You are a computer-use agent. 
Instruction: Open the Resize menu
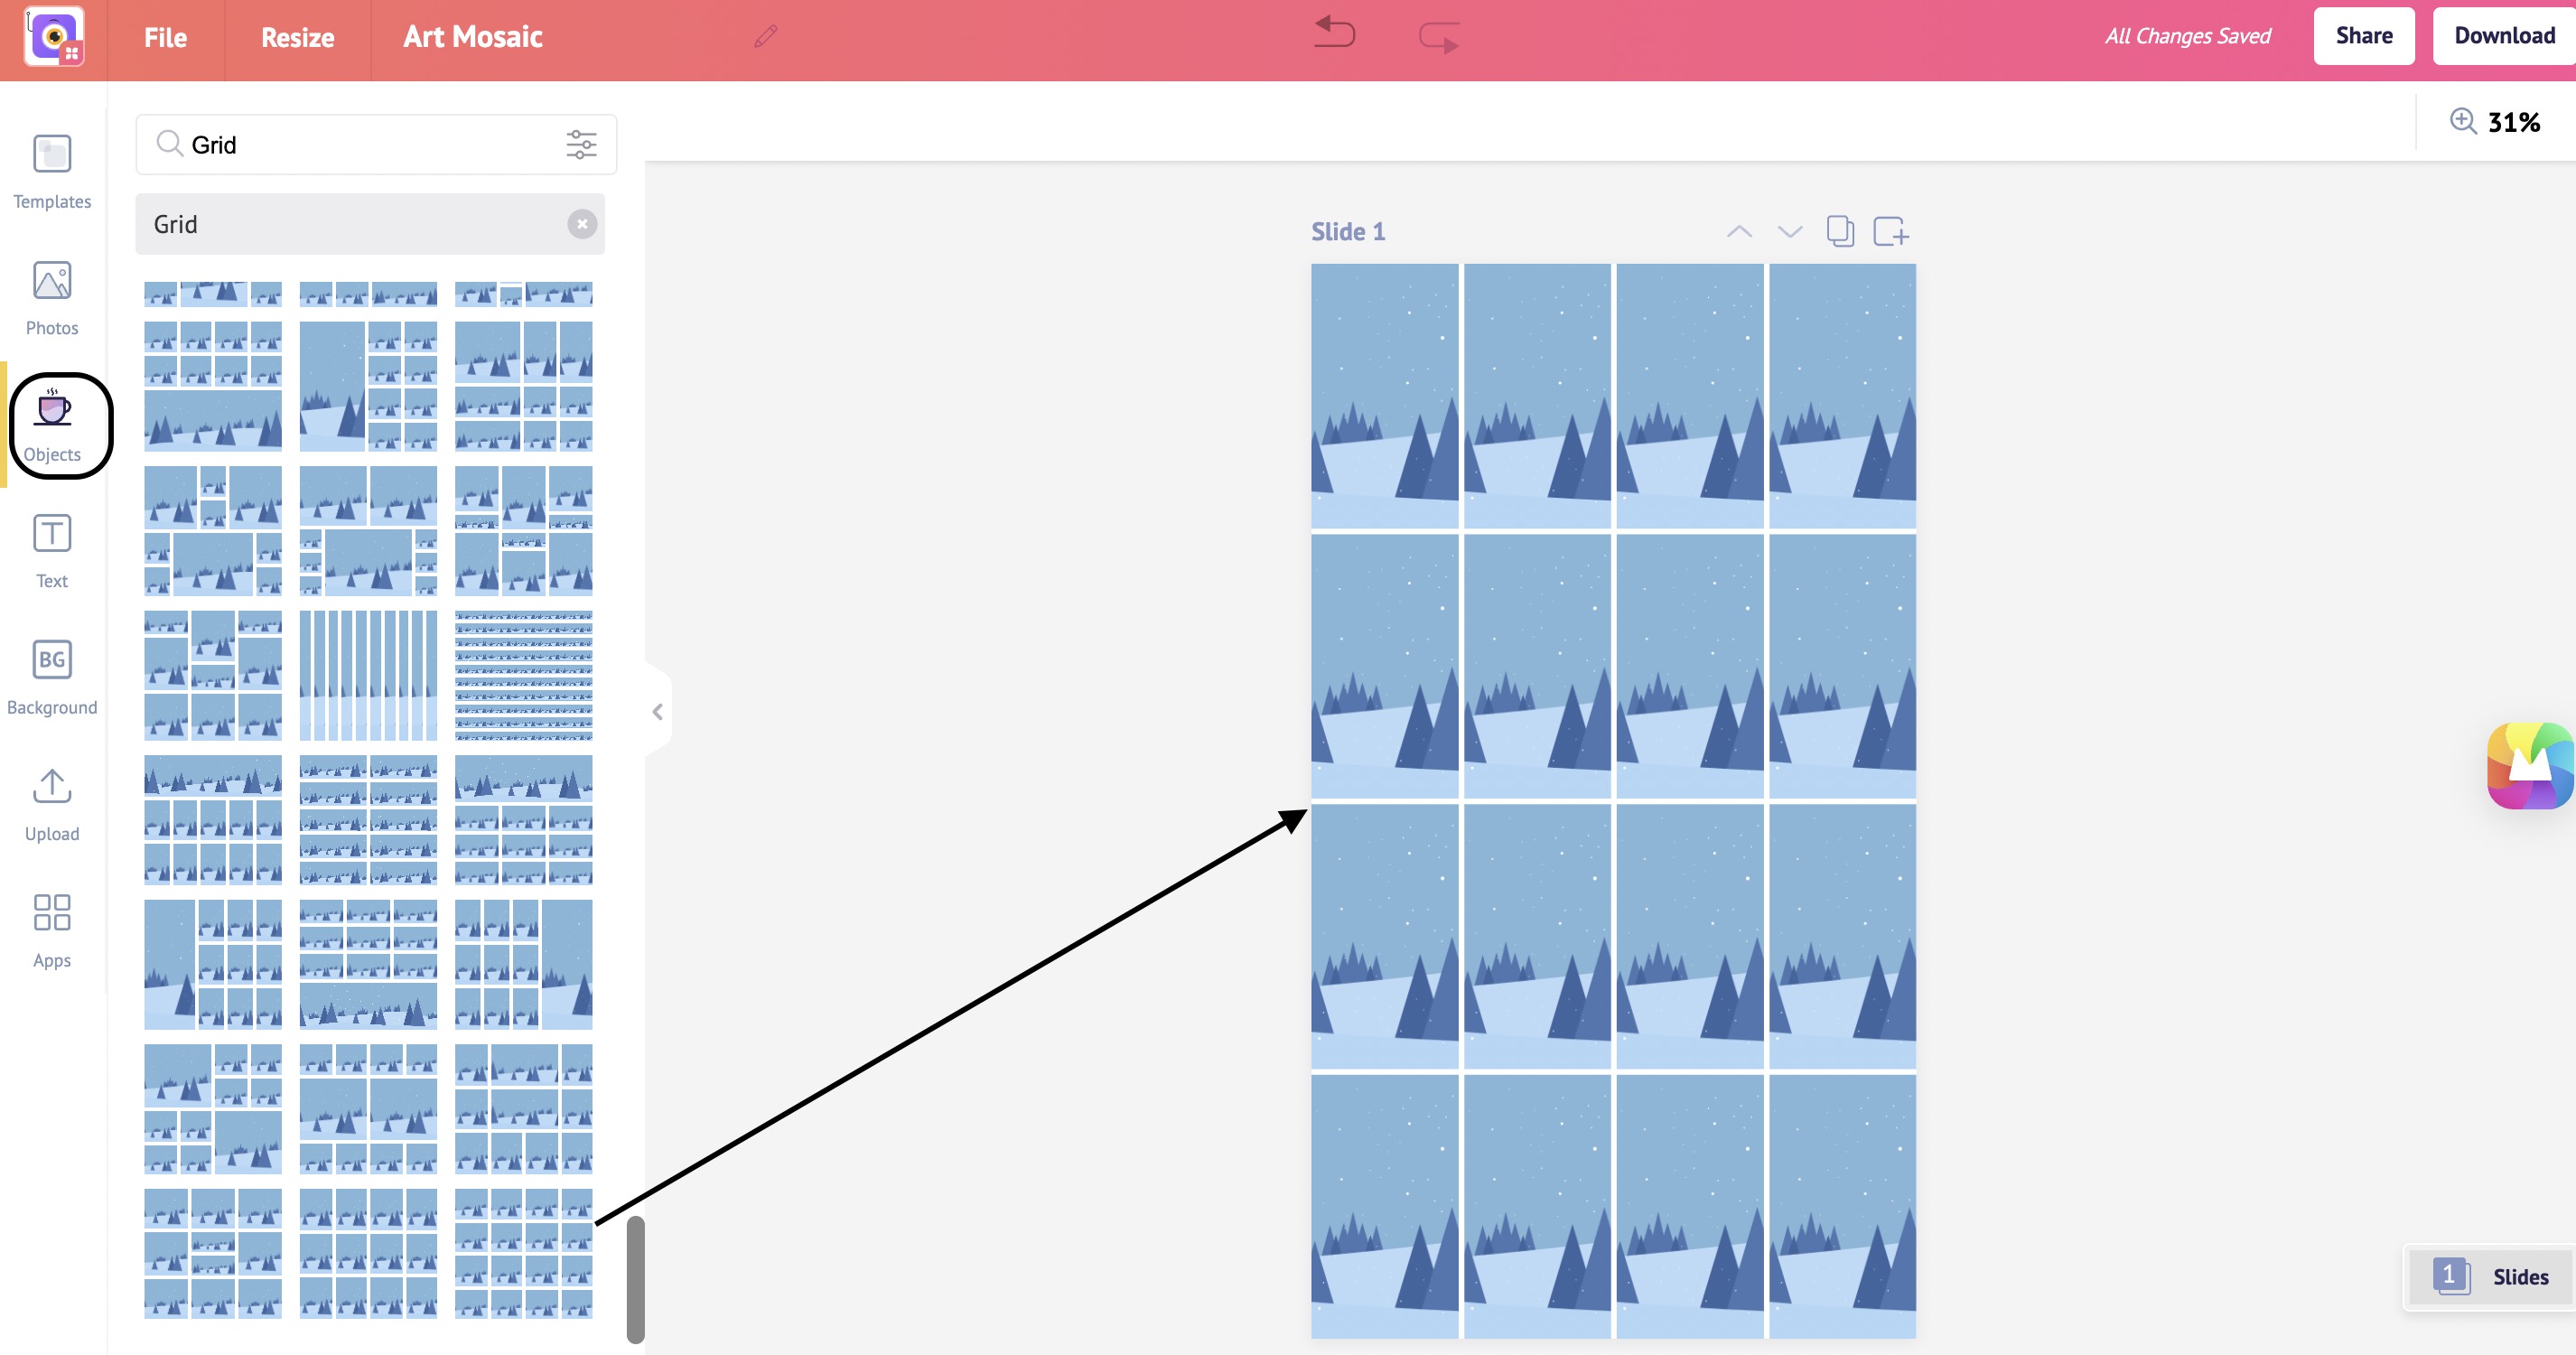click(296, 36)
